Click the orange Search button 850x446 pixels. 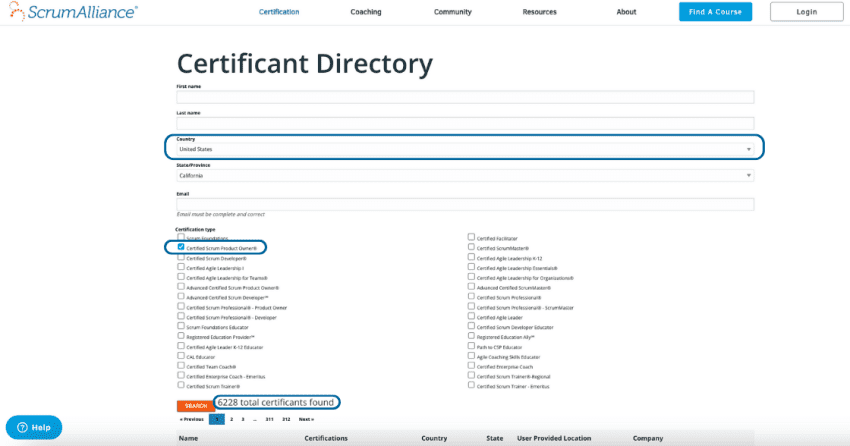(195, 406)
